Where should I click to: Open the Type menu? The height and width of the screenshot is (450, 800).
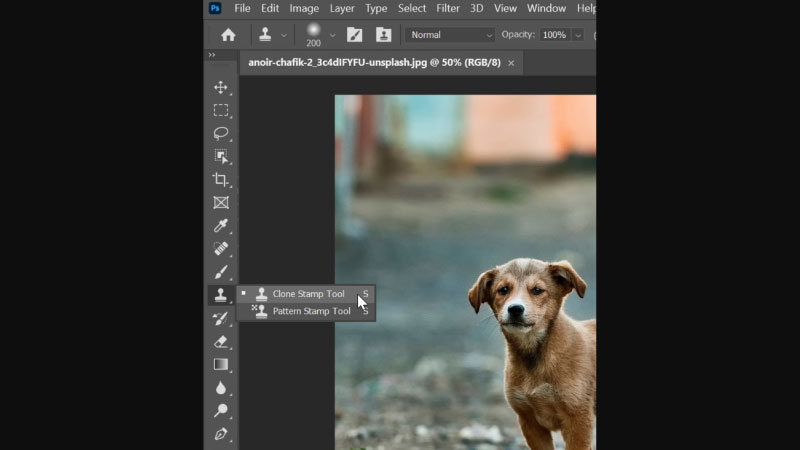pyautogui.click(x=376, y=8)
